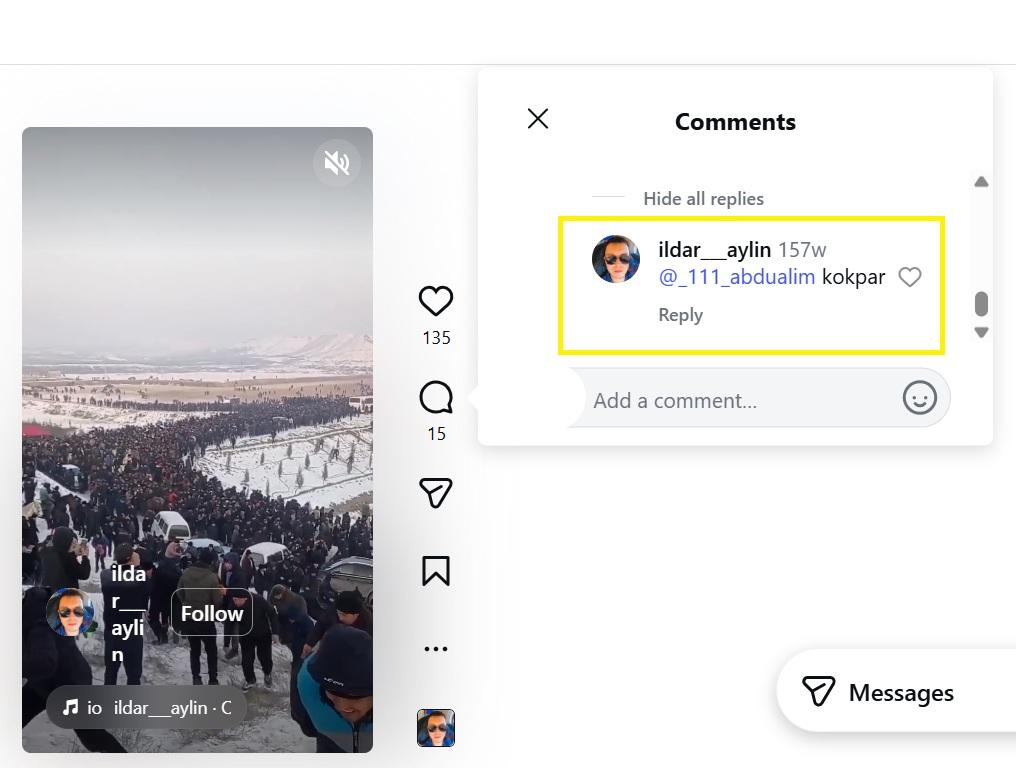Image resolution: width=1016 pixels, height=768 pixels.
Task: Like the reel with heart icon
Action: [x=436, y=301]
